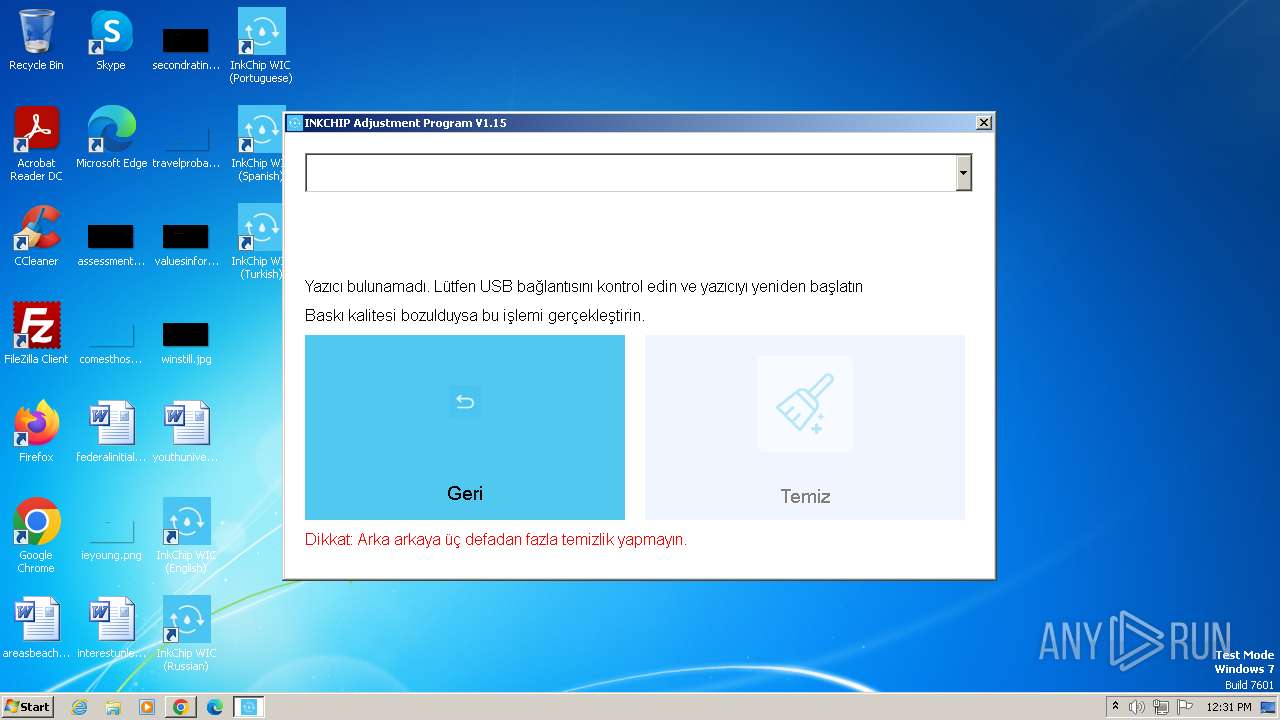Click the Start button
The height and width of the screenshot is (720, 1280).
(x=27, y=707)
